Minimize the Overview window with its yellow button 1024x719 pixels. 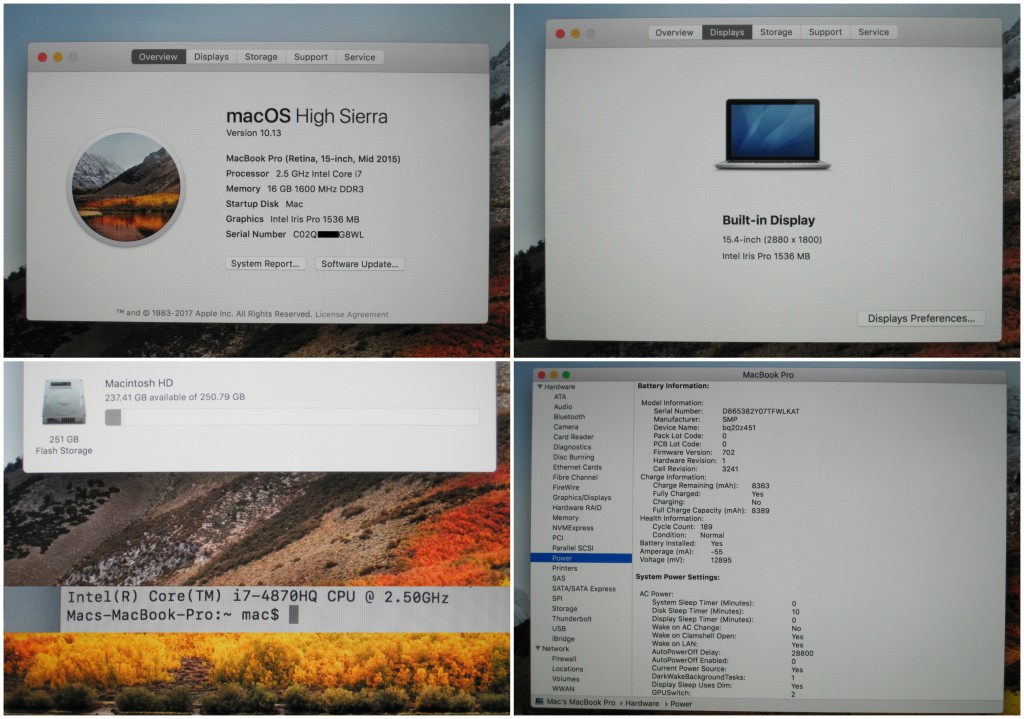[x=58, y=57]
